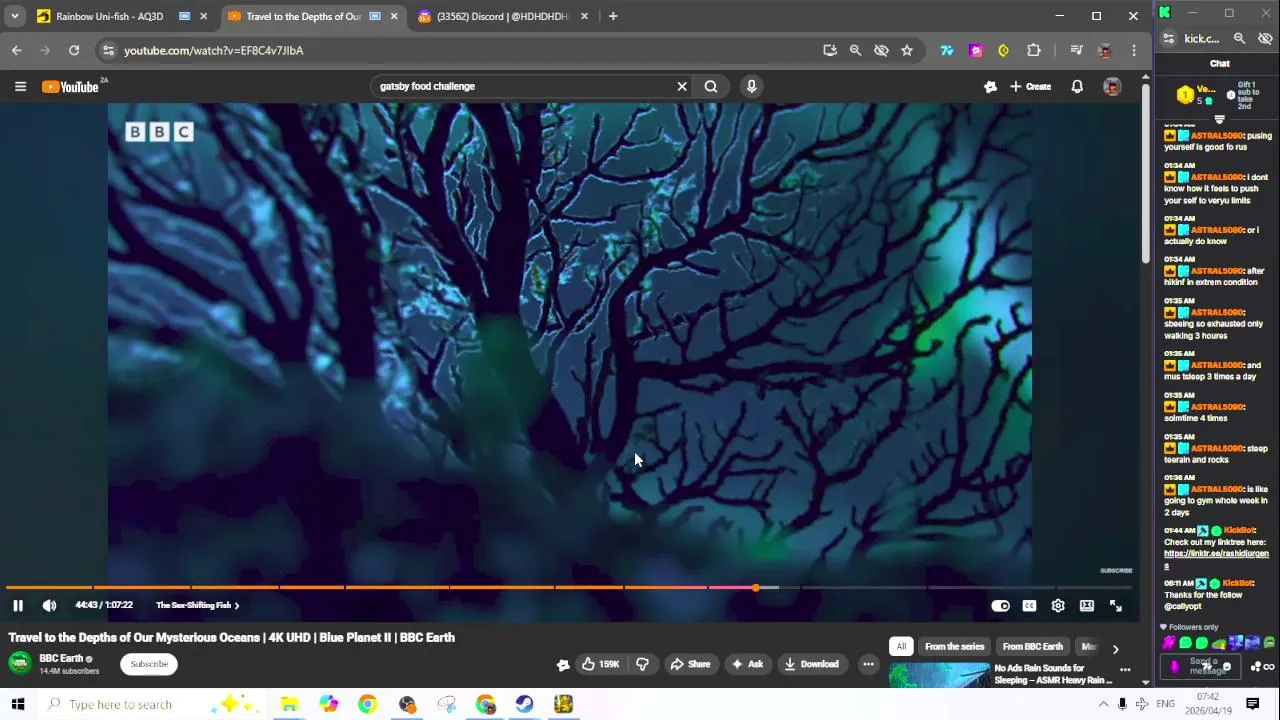Download the video
This screenshot has width=1280, height=720.
click(812, 664)
